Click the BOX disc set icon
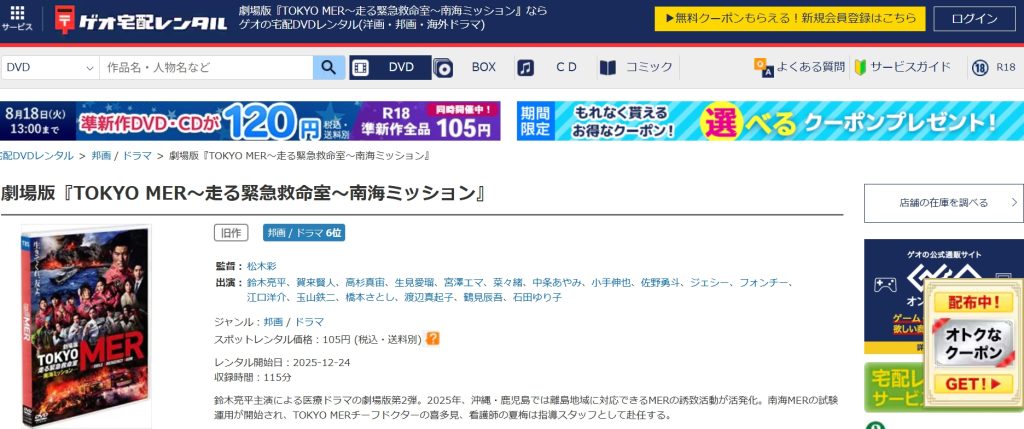 [443, 68]
